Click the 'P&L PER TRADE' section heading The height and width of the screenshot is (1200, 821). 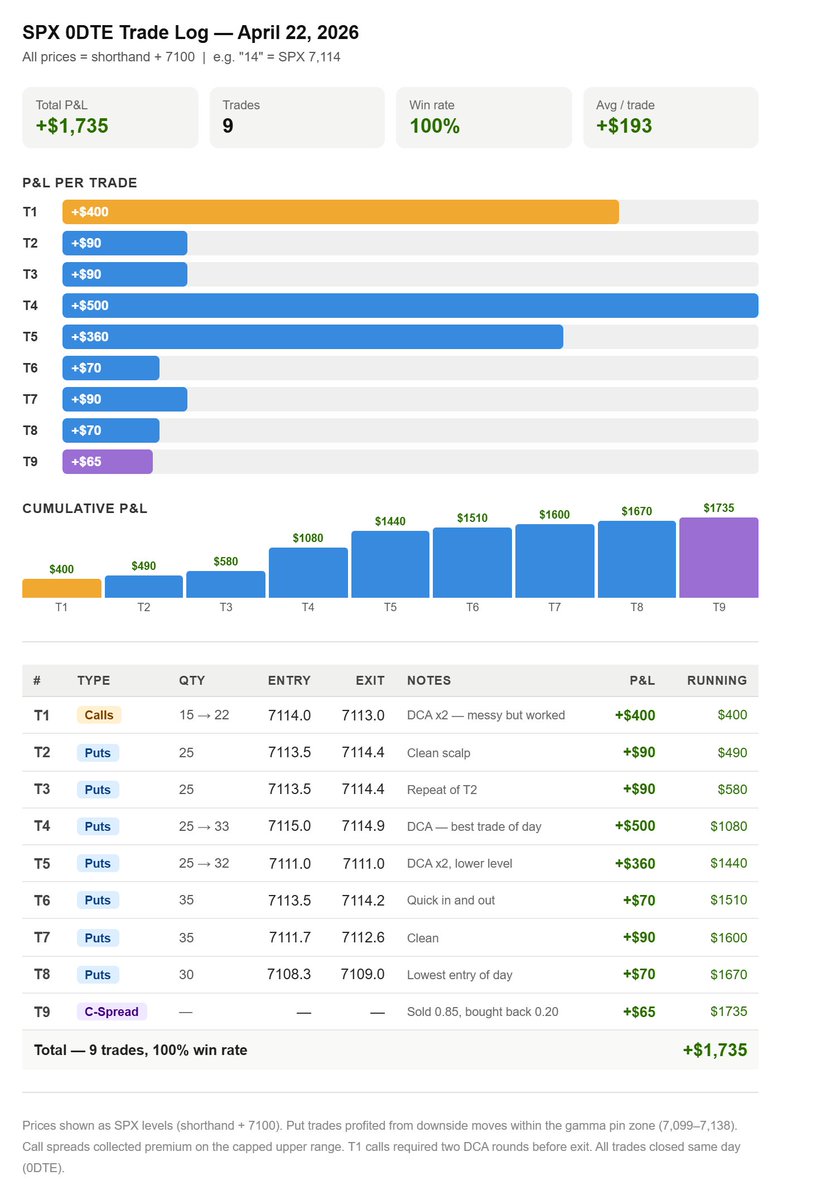(80, 183)
